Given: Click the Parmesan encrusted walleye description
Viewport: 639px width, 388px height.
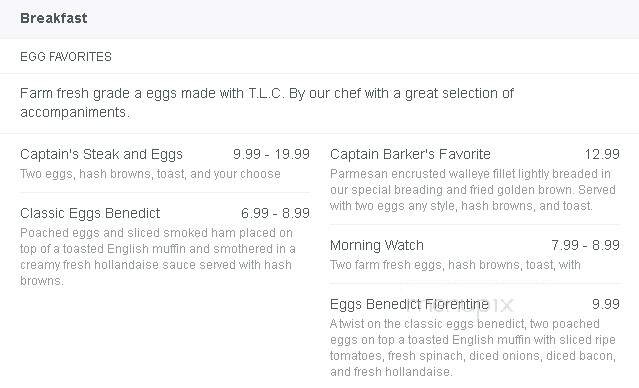Looking at the screenshot, I should (473, 190).
